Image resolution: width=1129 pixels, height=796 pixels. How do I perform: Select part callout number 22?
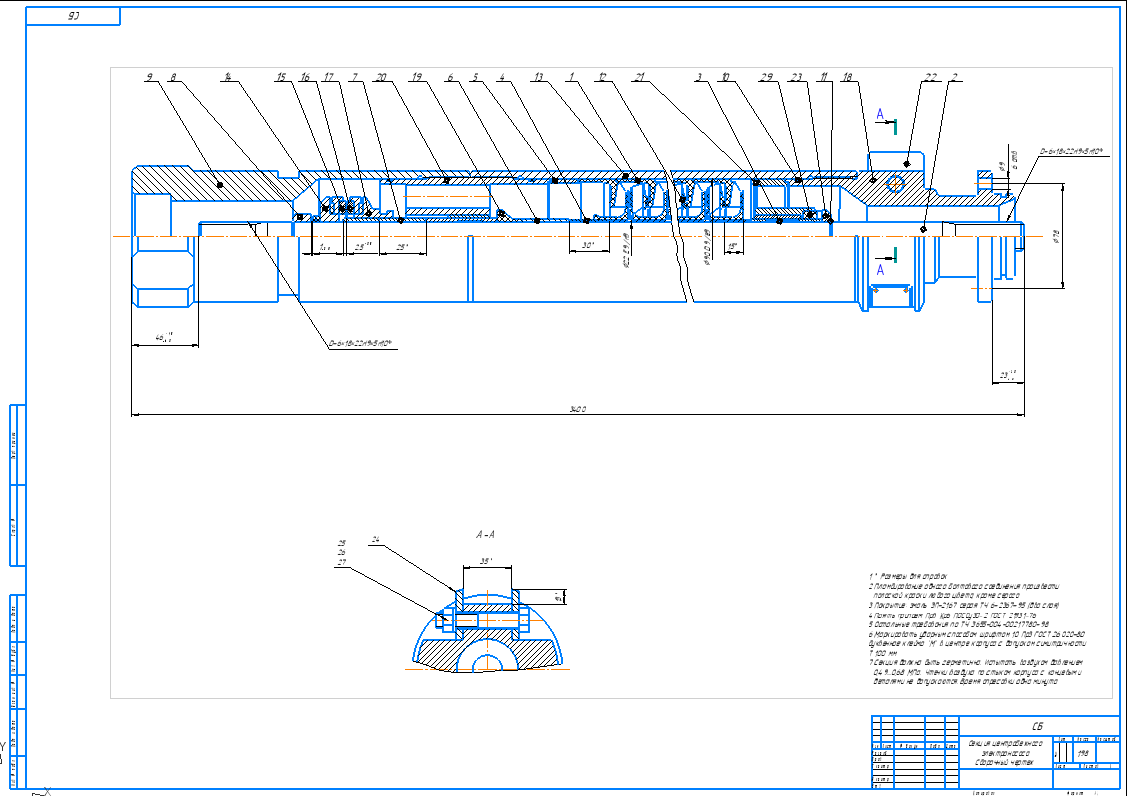pos(931,76)
